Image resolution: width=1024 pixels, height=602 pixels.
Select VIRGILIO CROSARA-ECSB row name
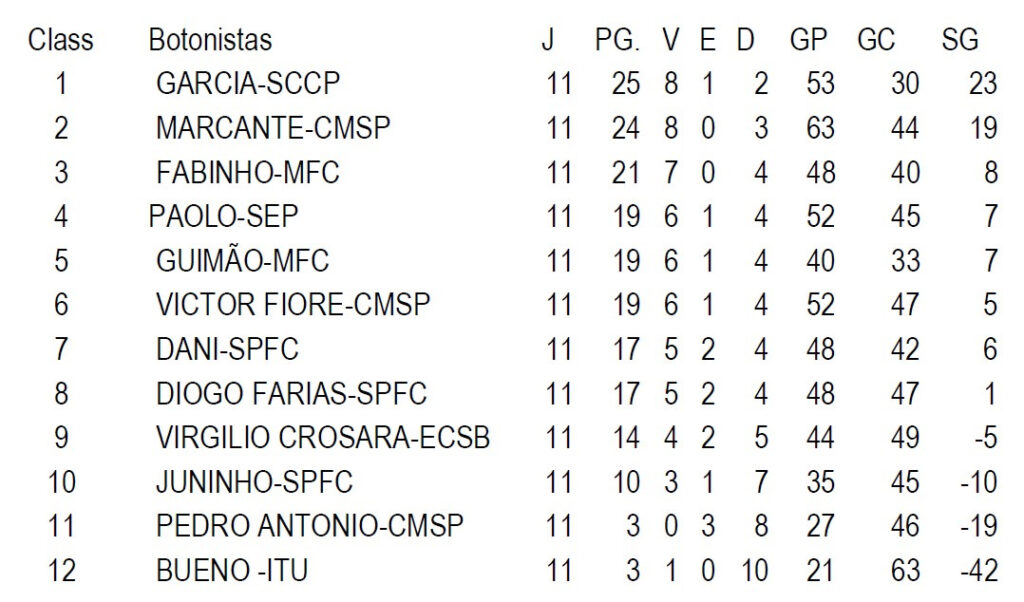322,438
